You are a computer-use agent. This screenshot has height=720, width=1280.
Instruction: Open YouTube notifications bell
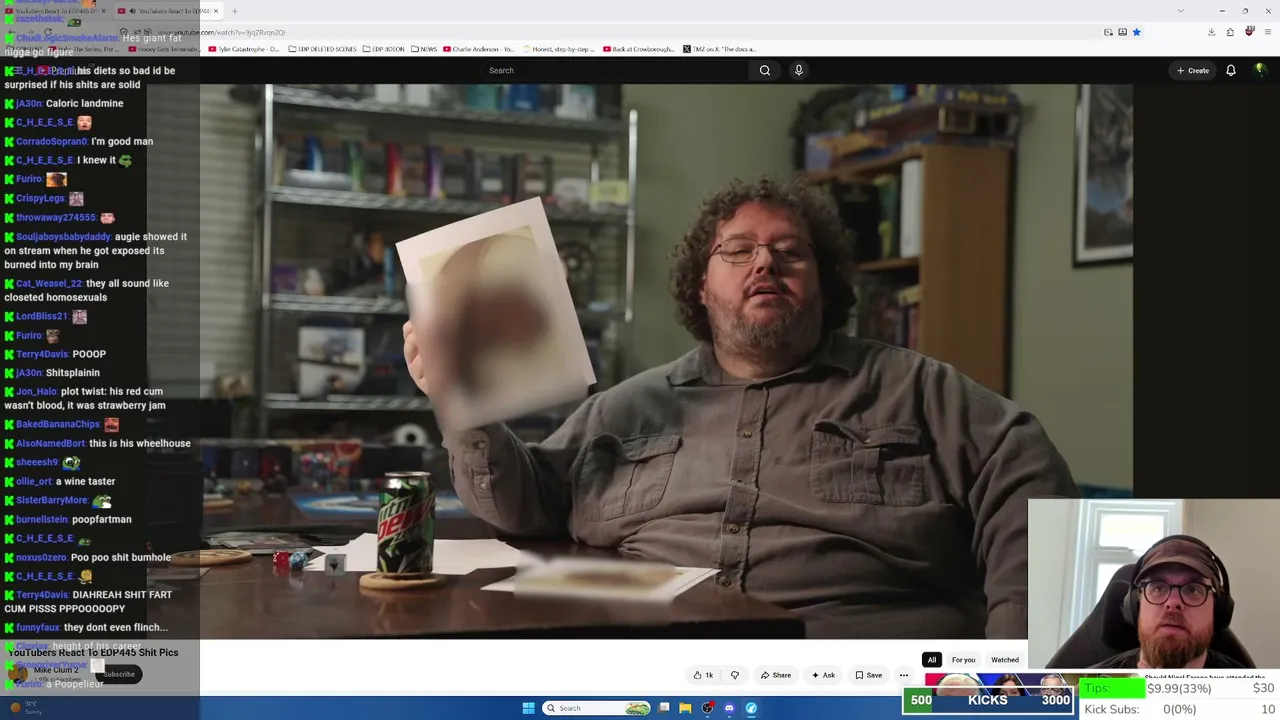[1231, 70]
